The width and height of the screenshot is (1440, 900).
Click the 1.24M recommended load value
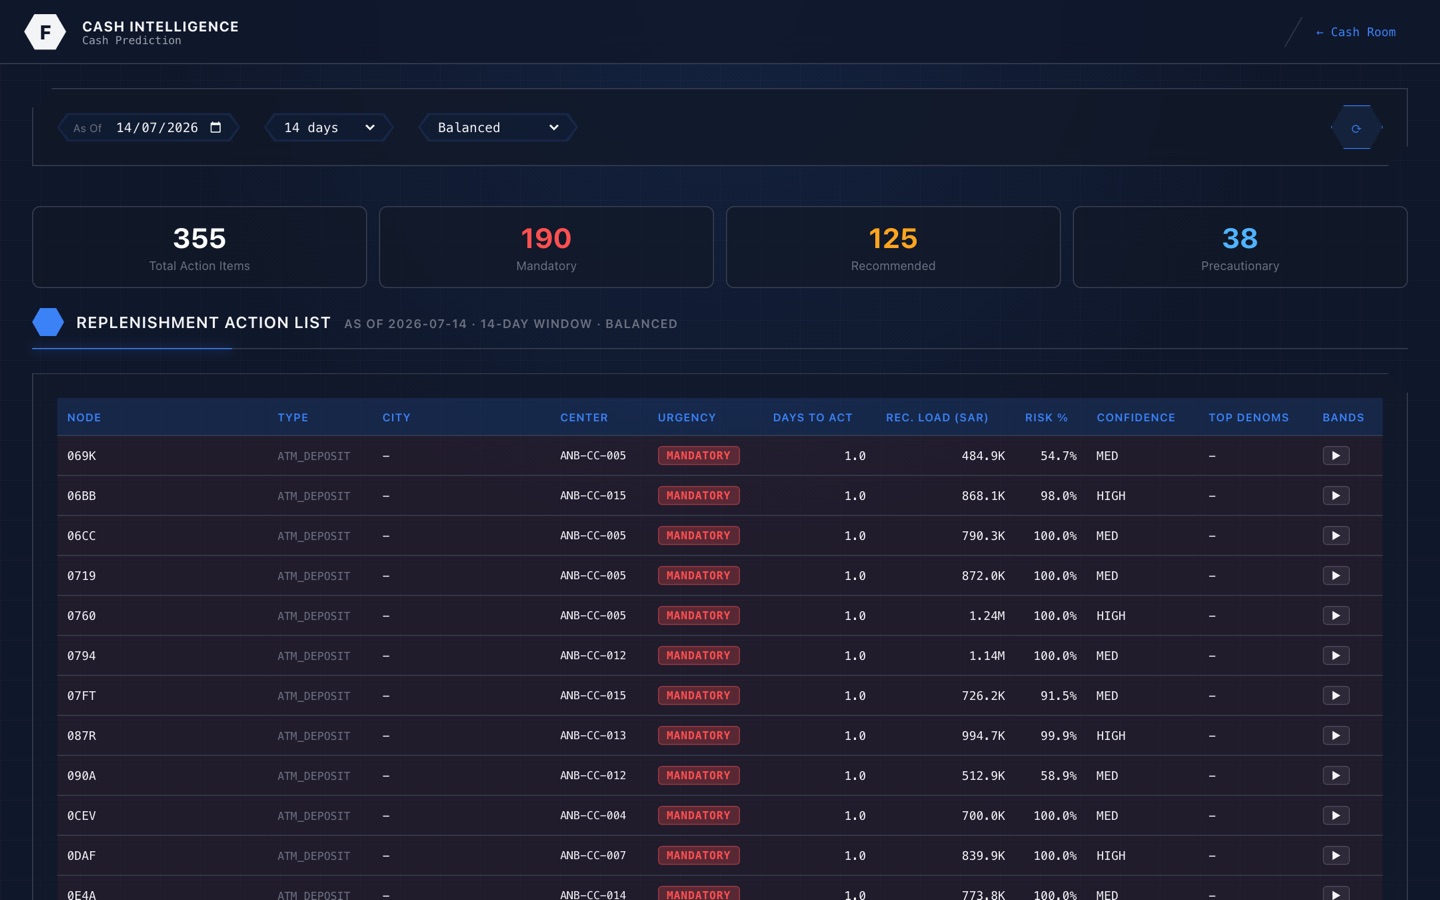point(987,616)
